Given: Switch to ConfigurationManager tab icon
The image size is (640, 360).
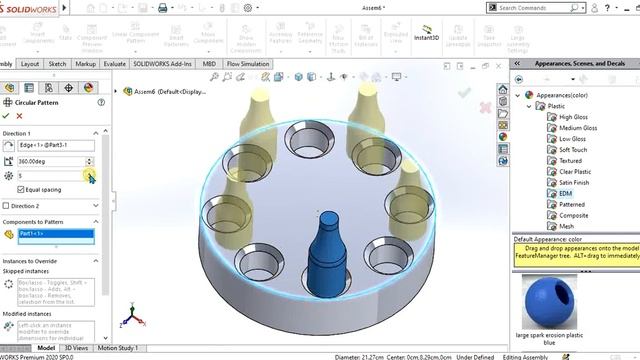Looking at the screenshot, I should [49, 87].
